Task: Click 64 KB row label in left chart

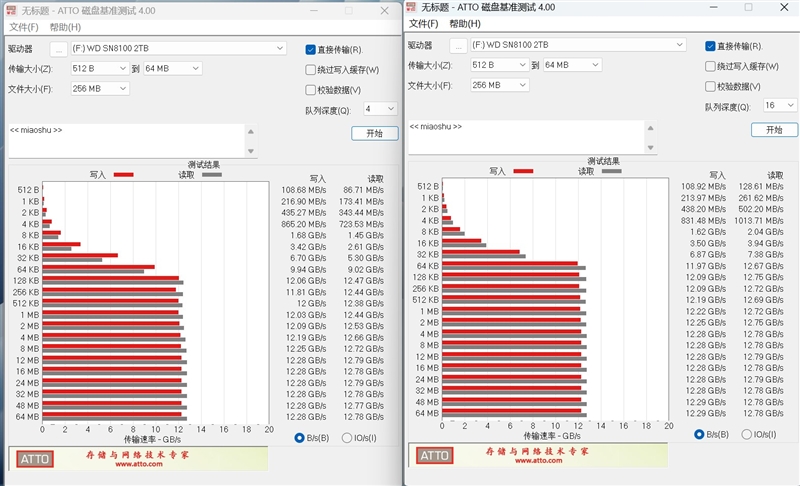Action: click(28, 269)
